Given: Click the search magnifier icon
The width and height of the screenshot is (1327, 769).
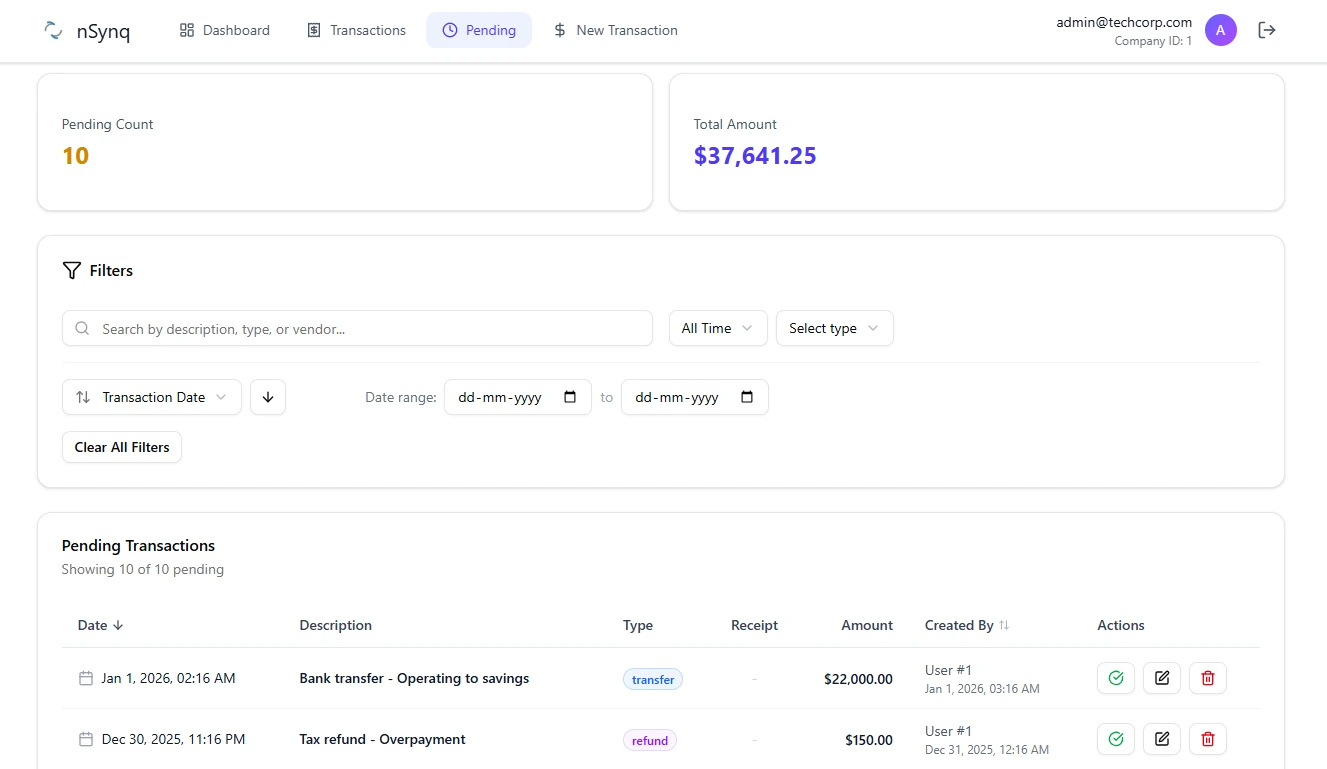Looking at the screenshot, I should (82, 328).
